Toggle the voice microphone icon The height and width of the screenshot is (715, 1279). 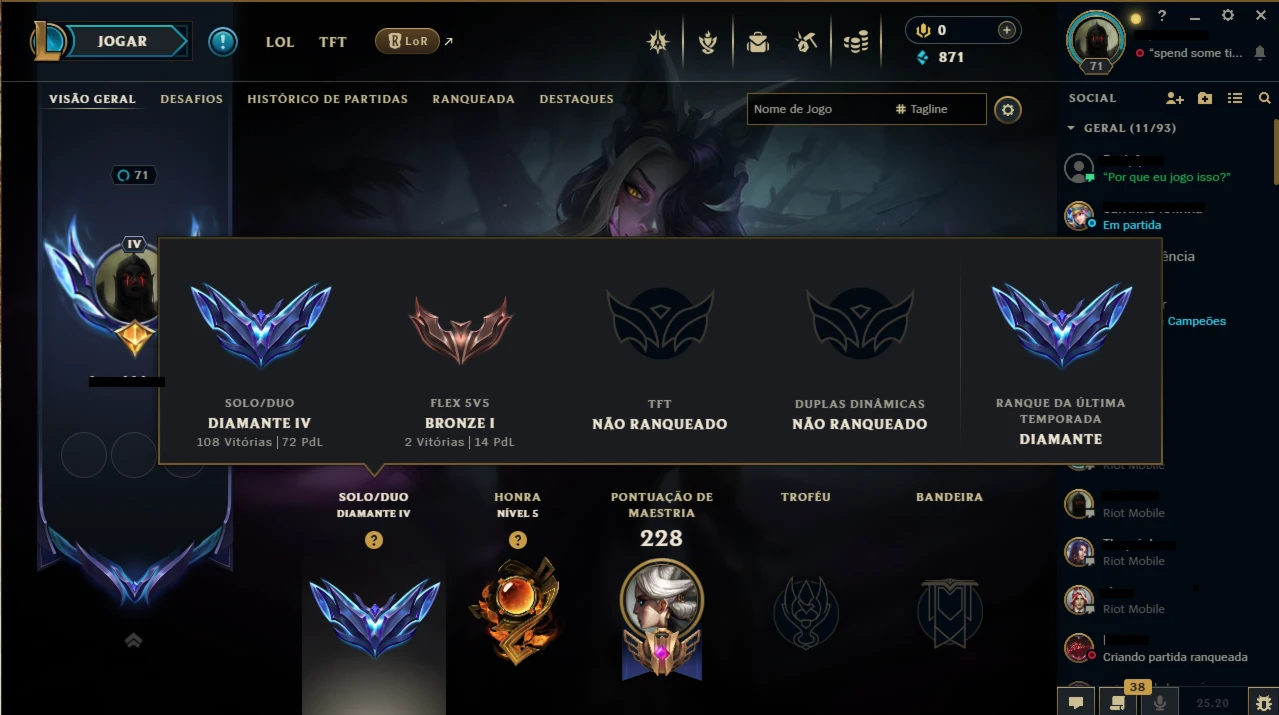[1160, 702]
